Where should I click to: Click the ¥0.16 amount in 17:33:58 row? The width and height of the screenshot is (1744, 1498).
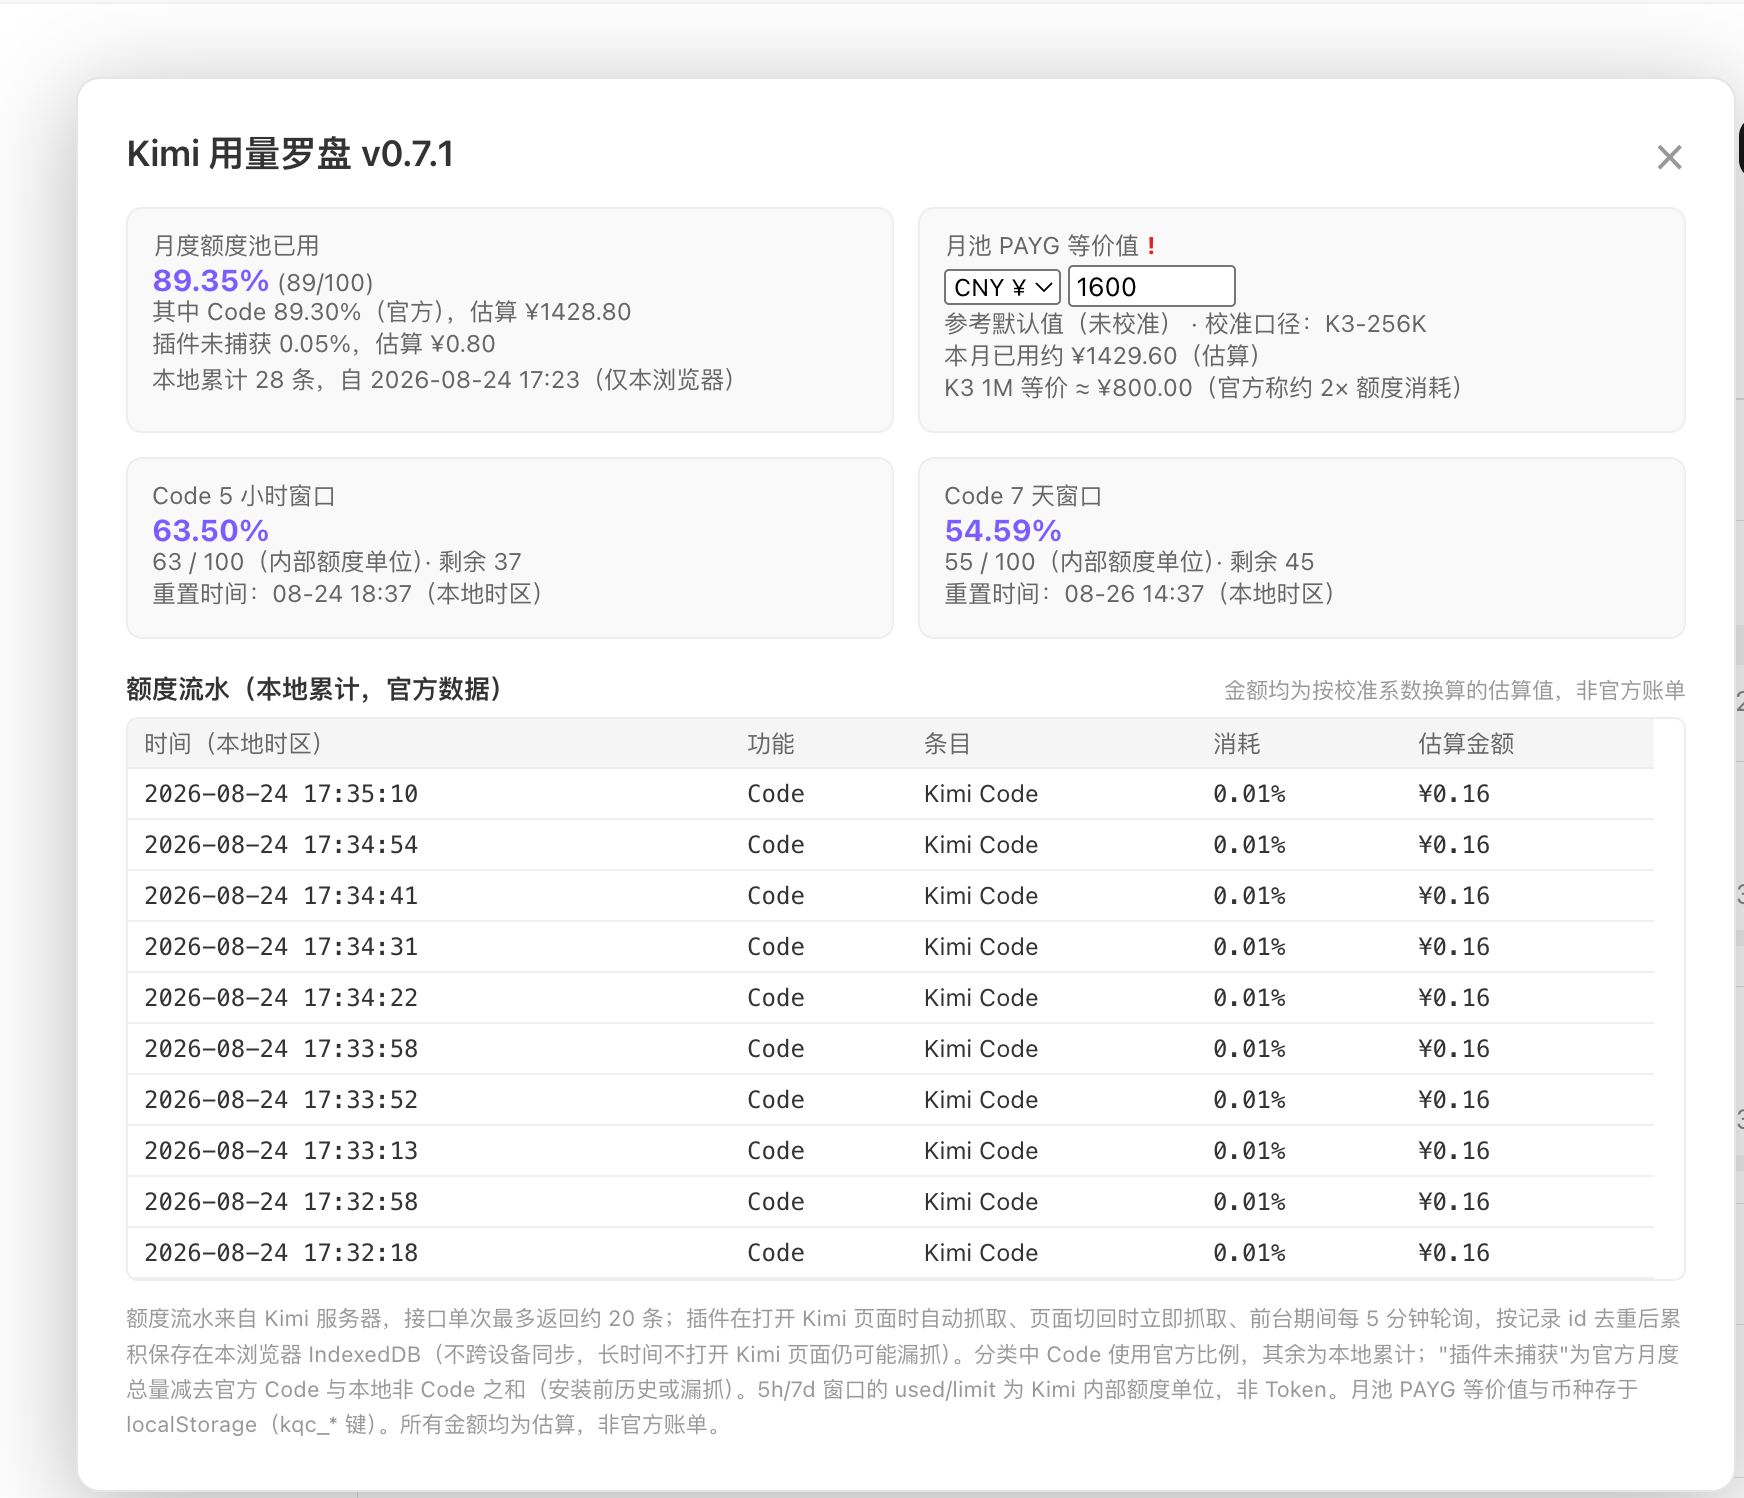[1454, 1049]
